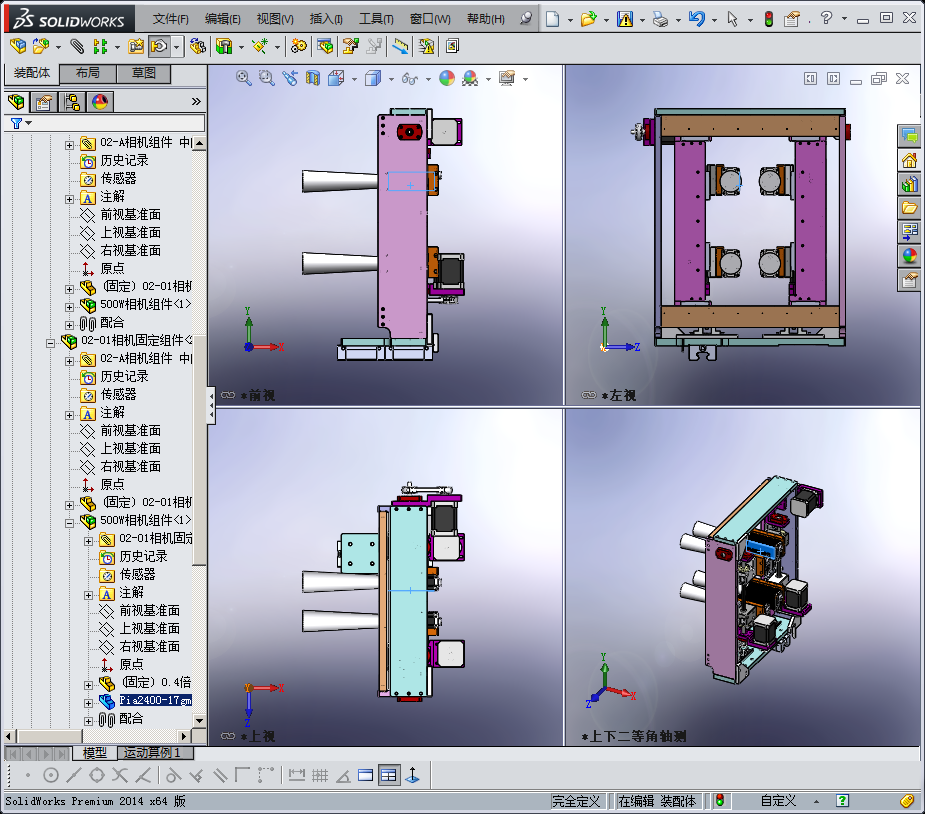Viewport: 925px width, 814px height.
Task: Open the Linear Component Pattern tool
Action: [100, 46]
